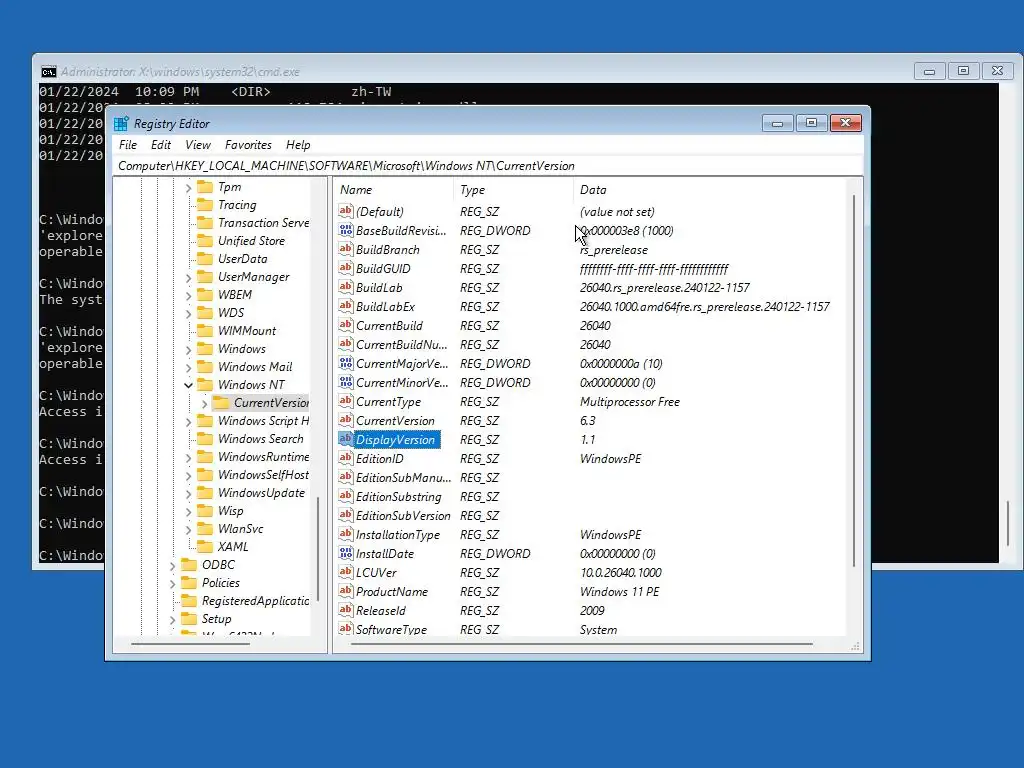Click the Policies folder icon
Viewport: 1024px width, 768px height.
[189, 583]
